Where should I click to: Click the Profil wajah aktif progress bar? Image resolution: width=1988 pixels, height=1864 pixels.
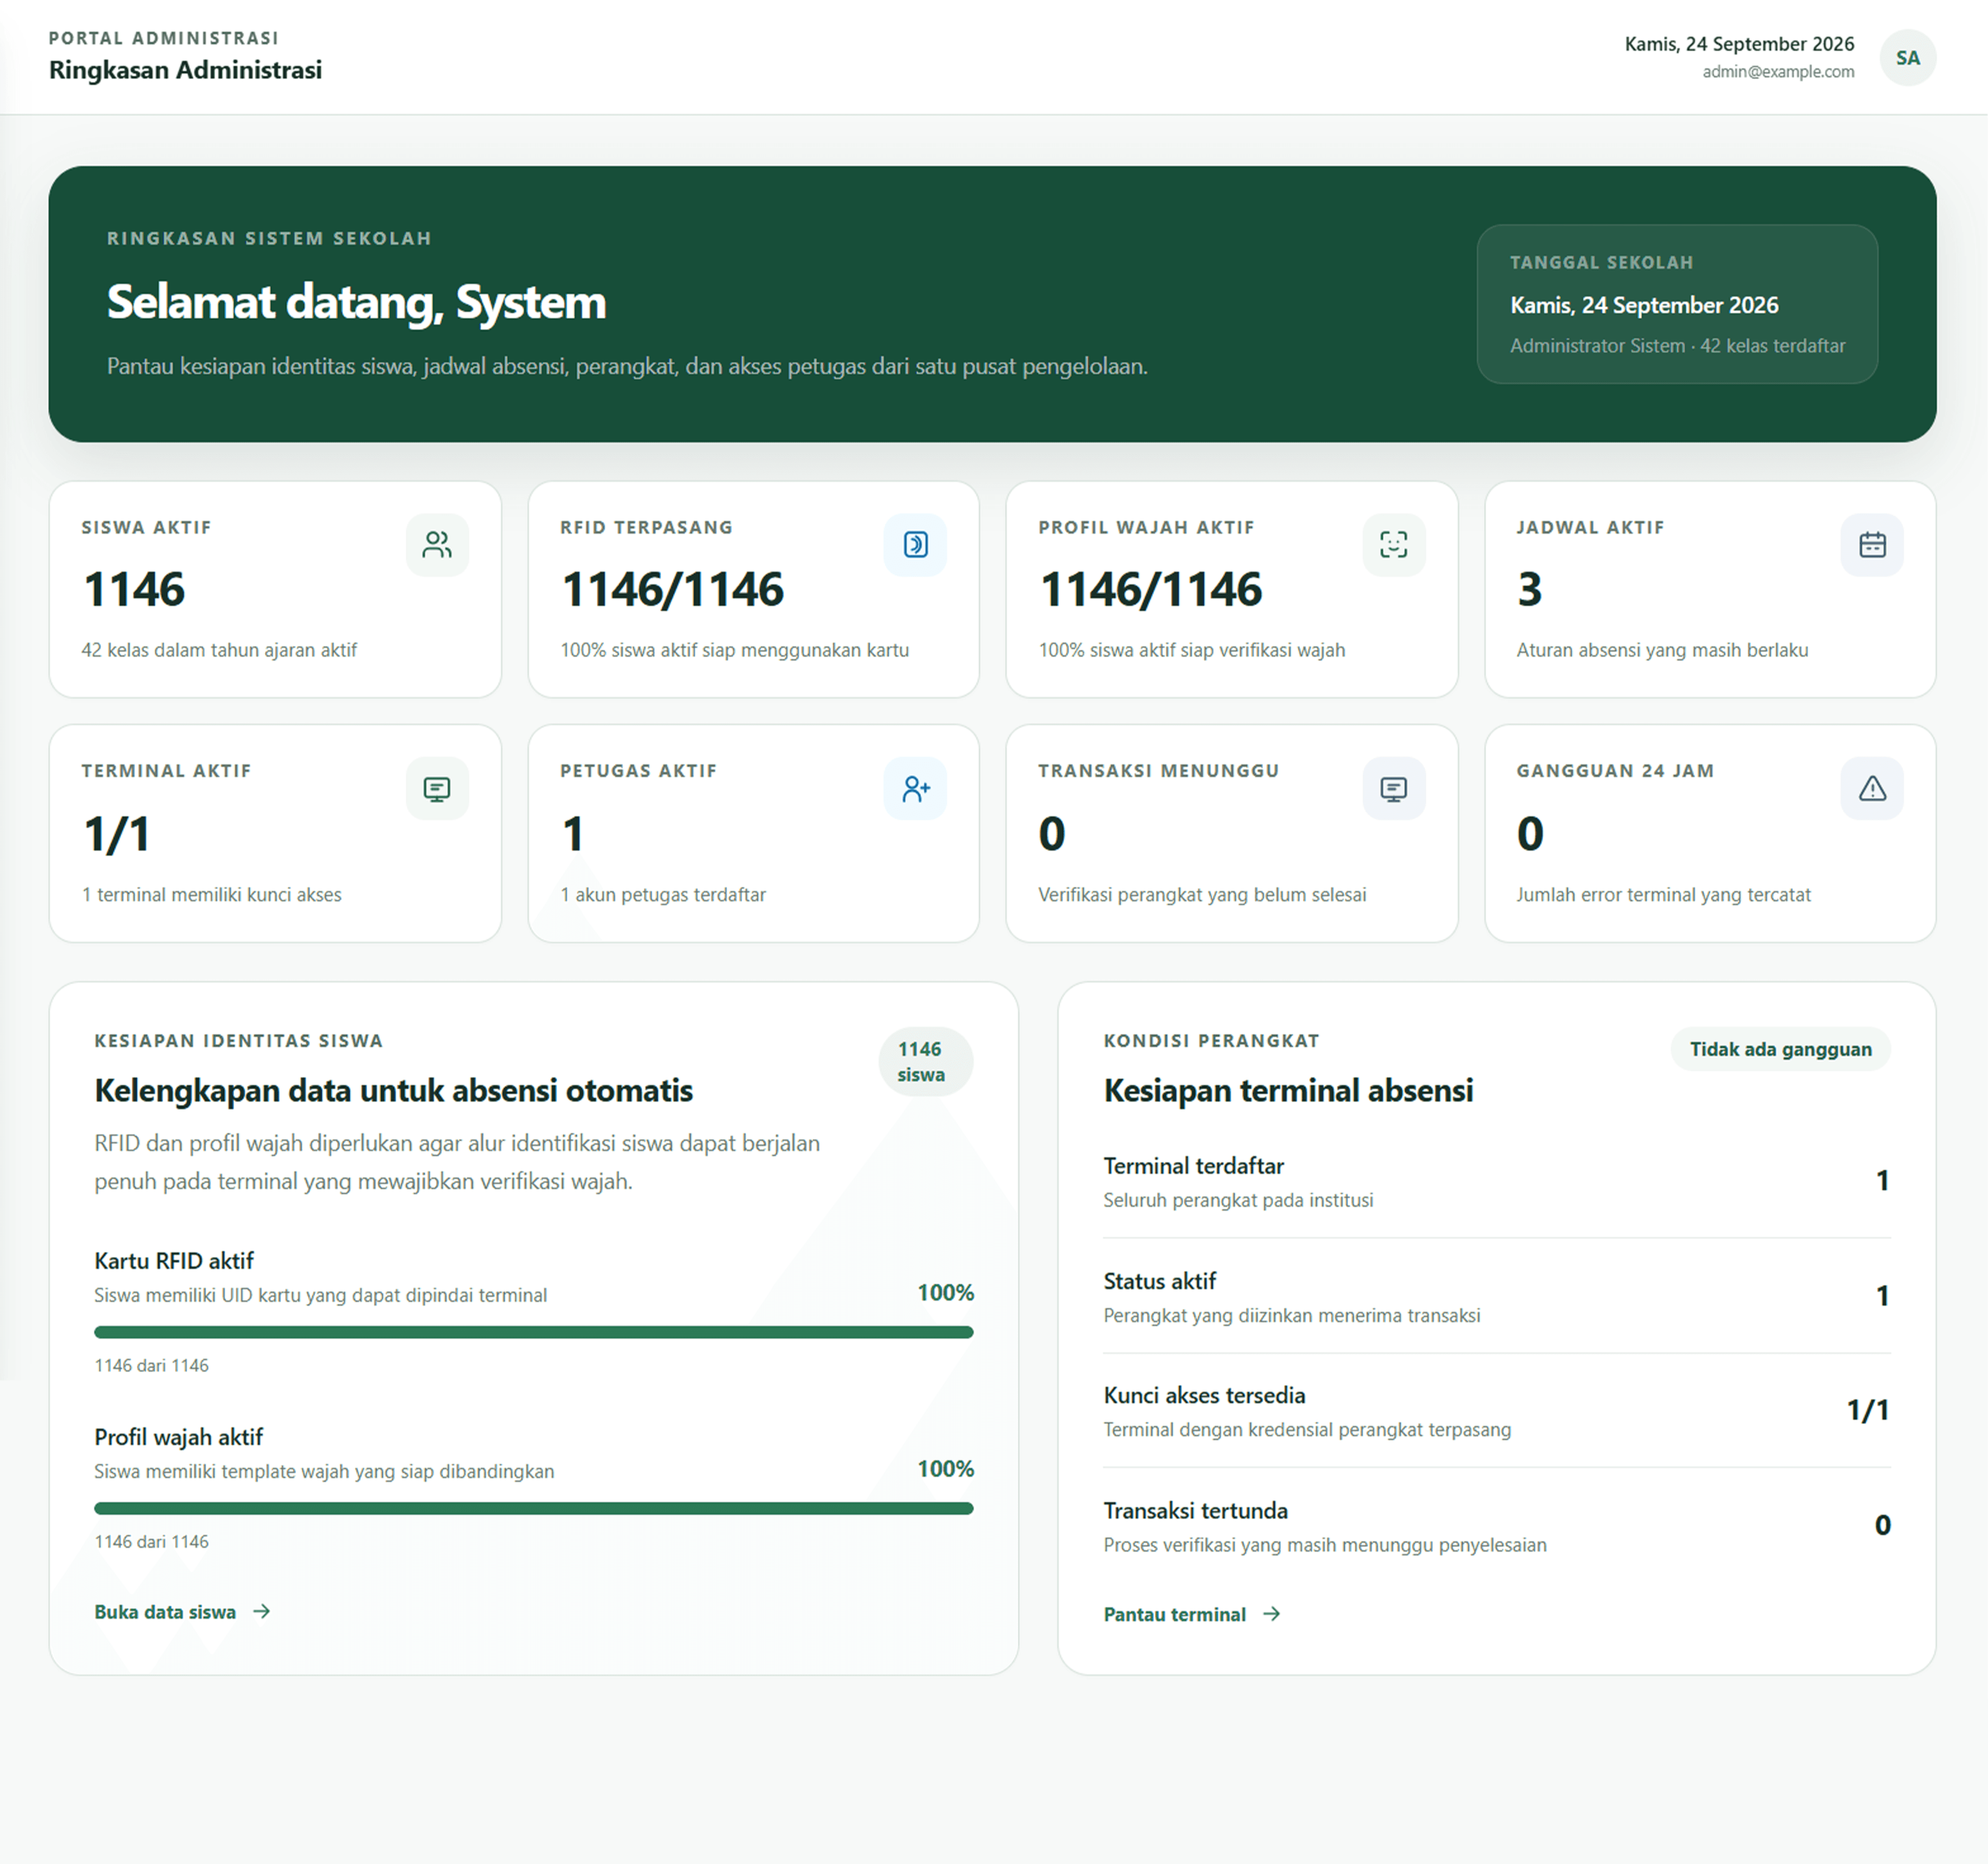point(533,1508)
